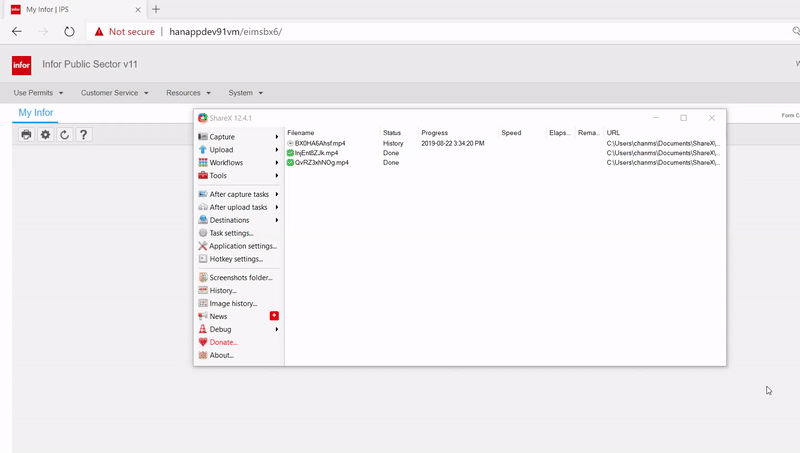This screenshot has width=800, height=453.
Task: Click the browser address bar URL
Action: pyautogui.click(x=226, y=32)
